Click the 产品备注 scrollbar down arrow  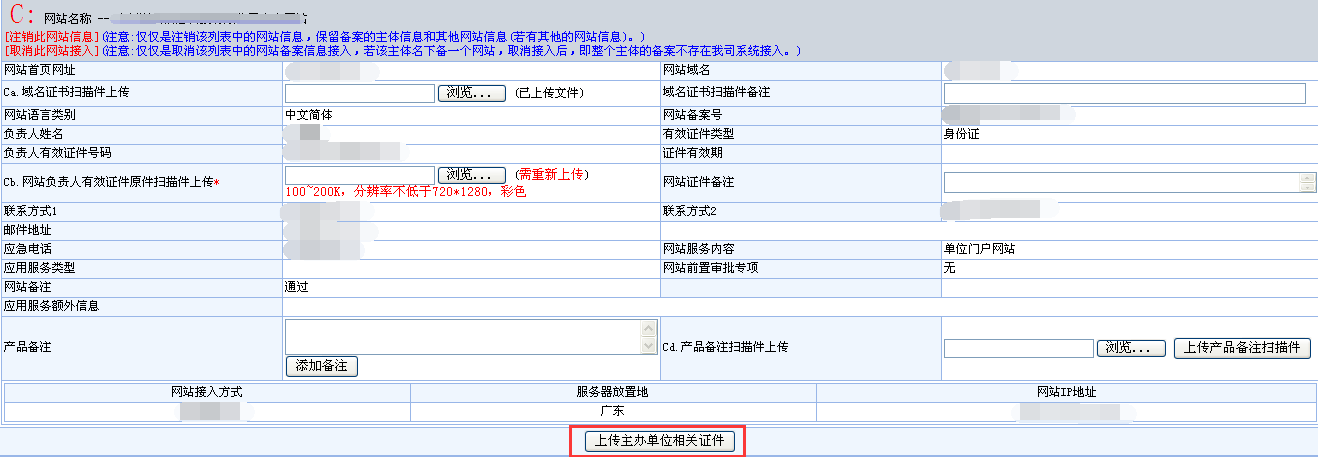(649, 346)
